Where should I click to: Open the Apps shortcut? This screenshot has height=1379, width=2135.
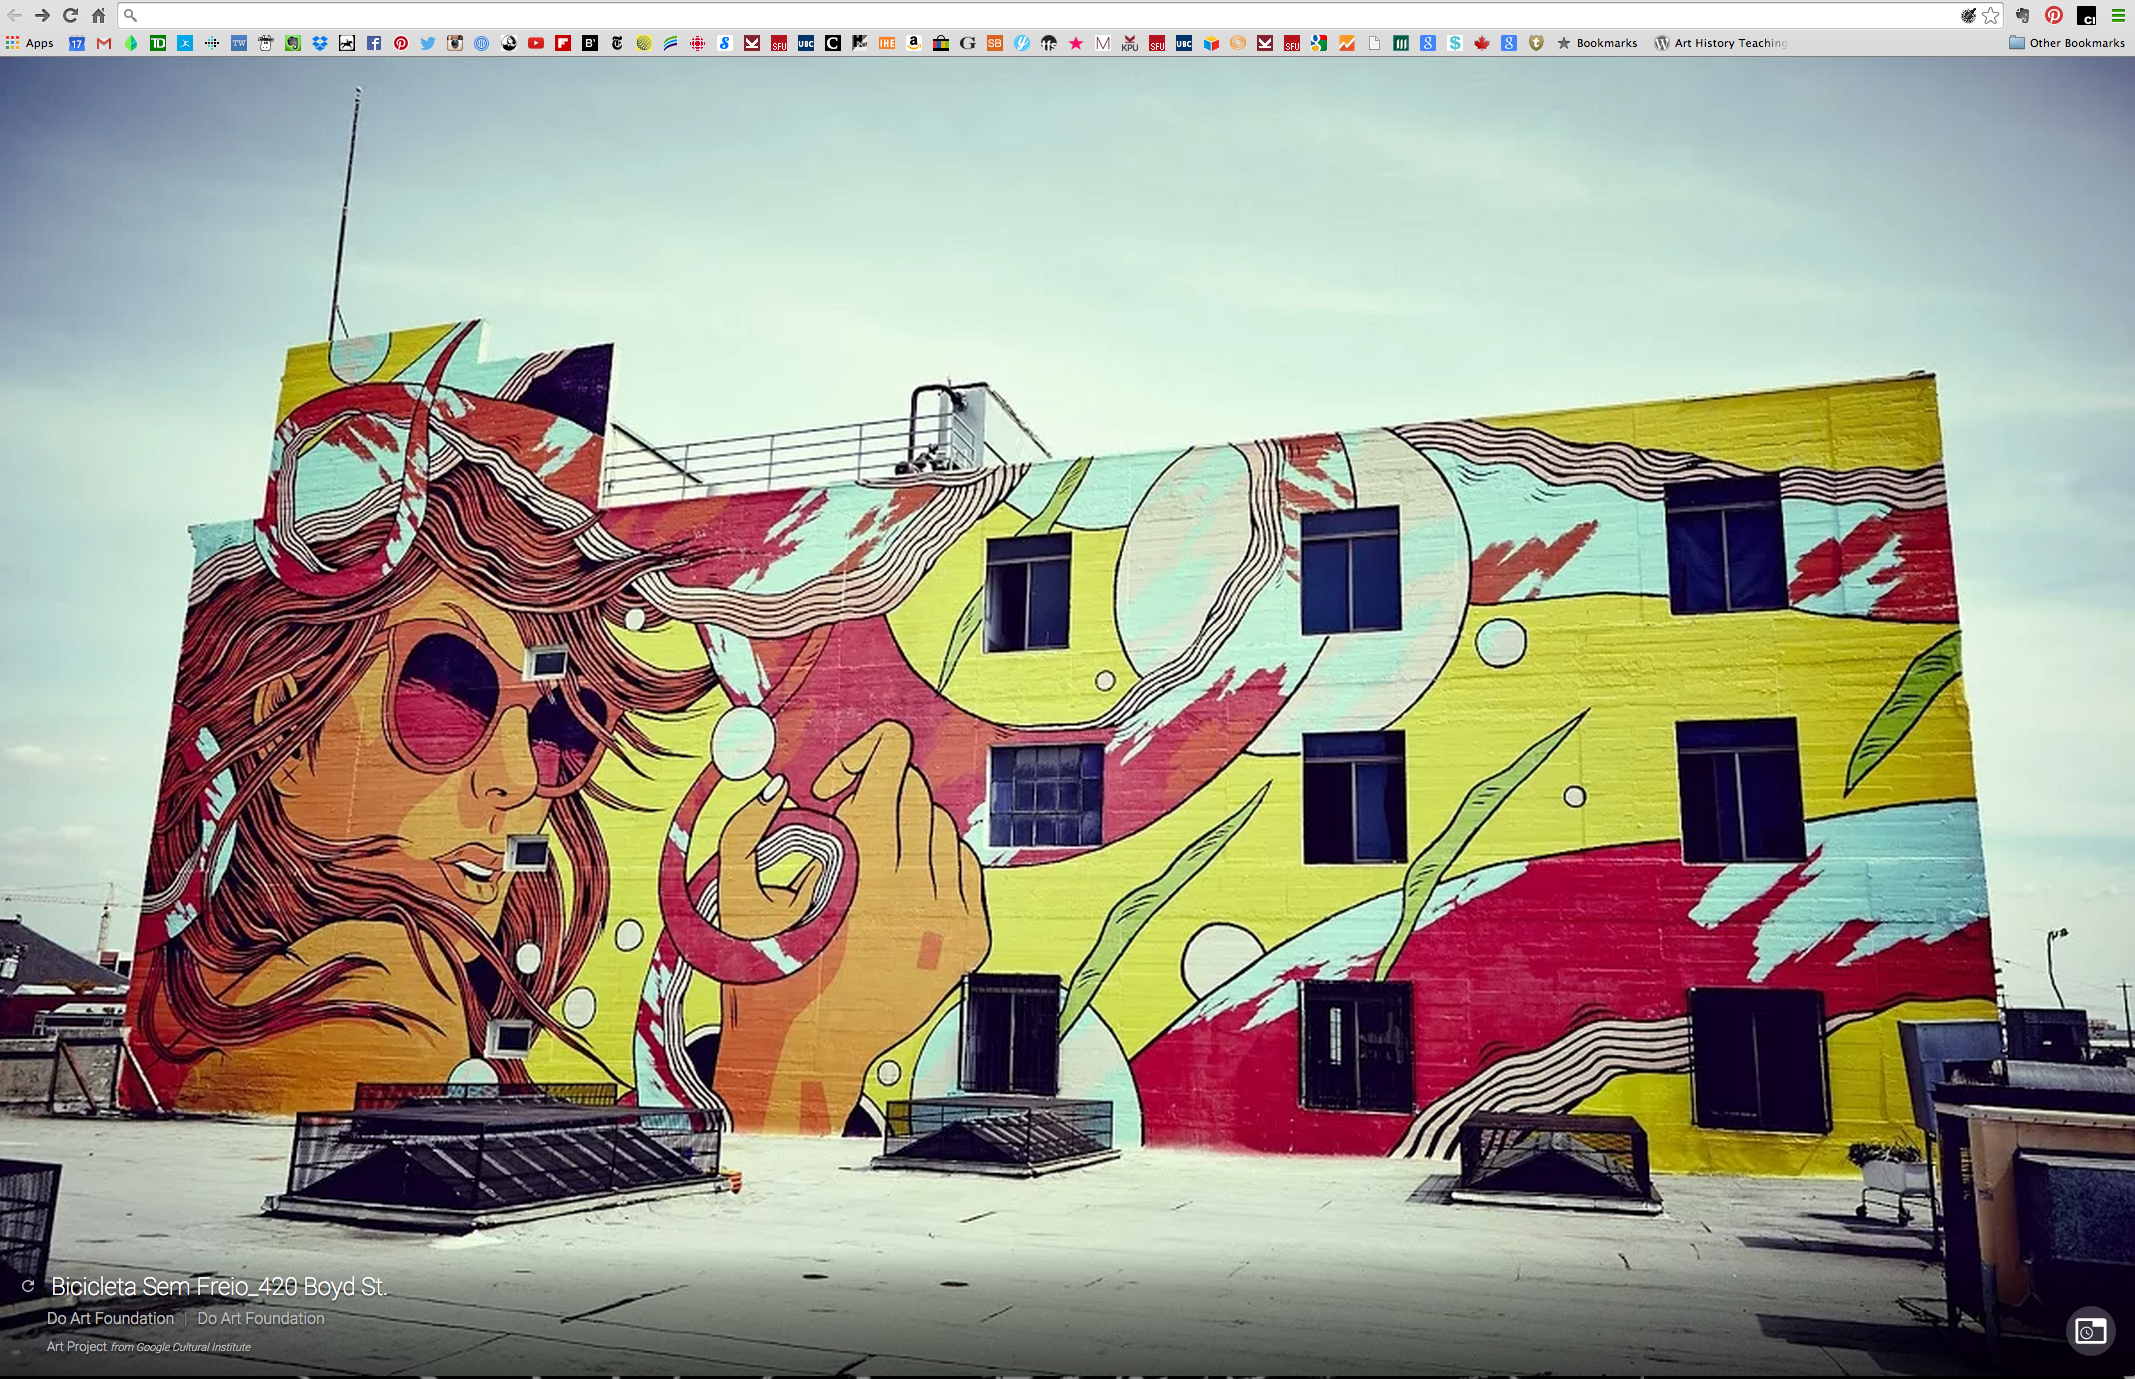[x=30, y=43]
